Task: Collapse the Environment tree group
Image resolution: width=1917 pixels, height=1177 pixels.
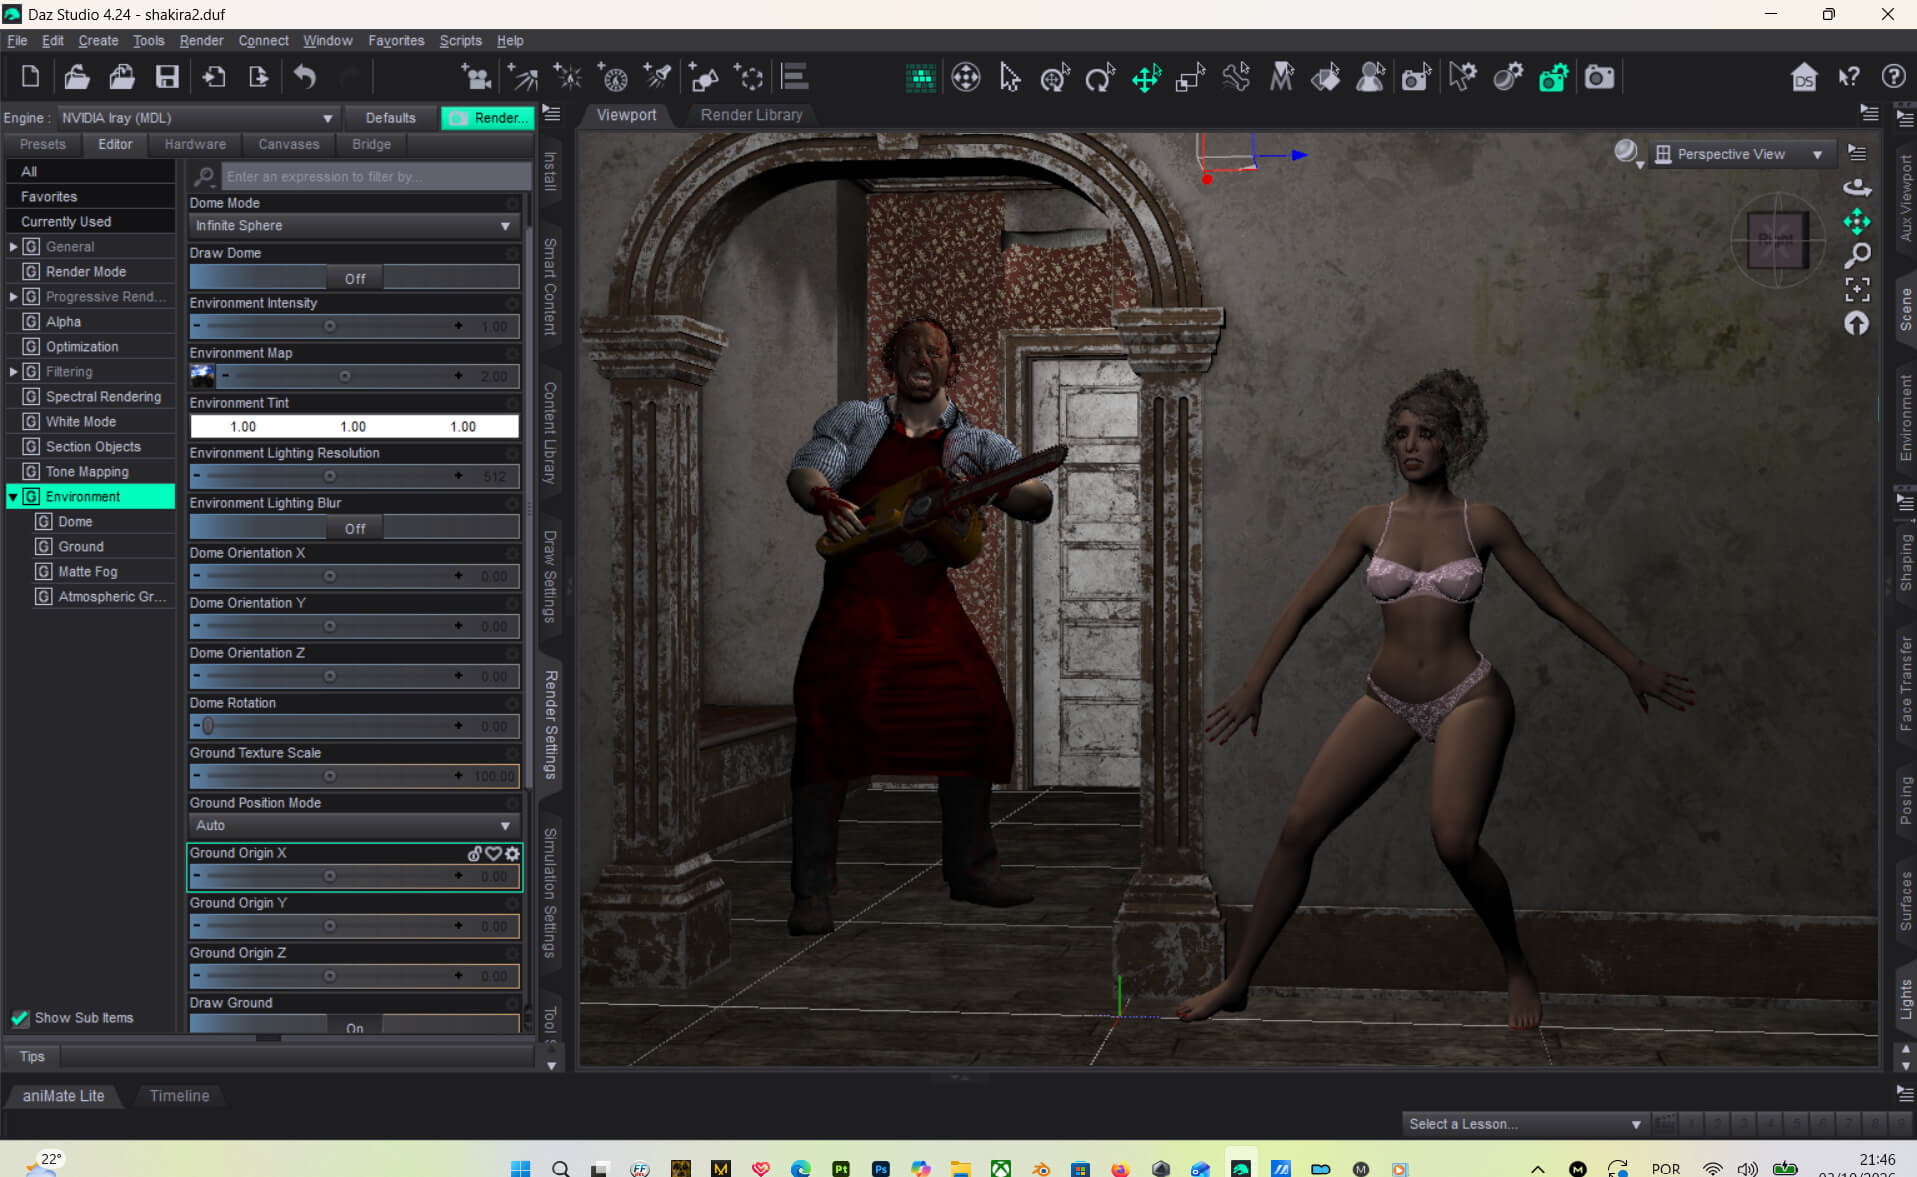Action: point(13,497)
